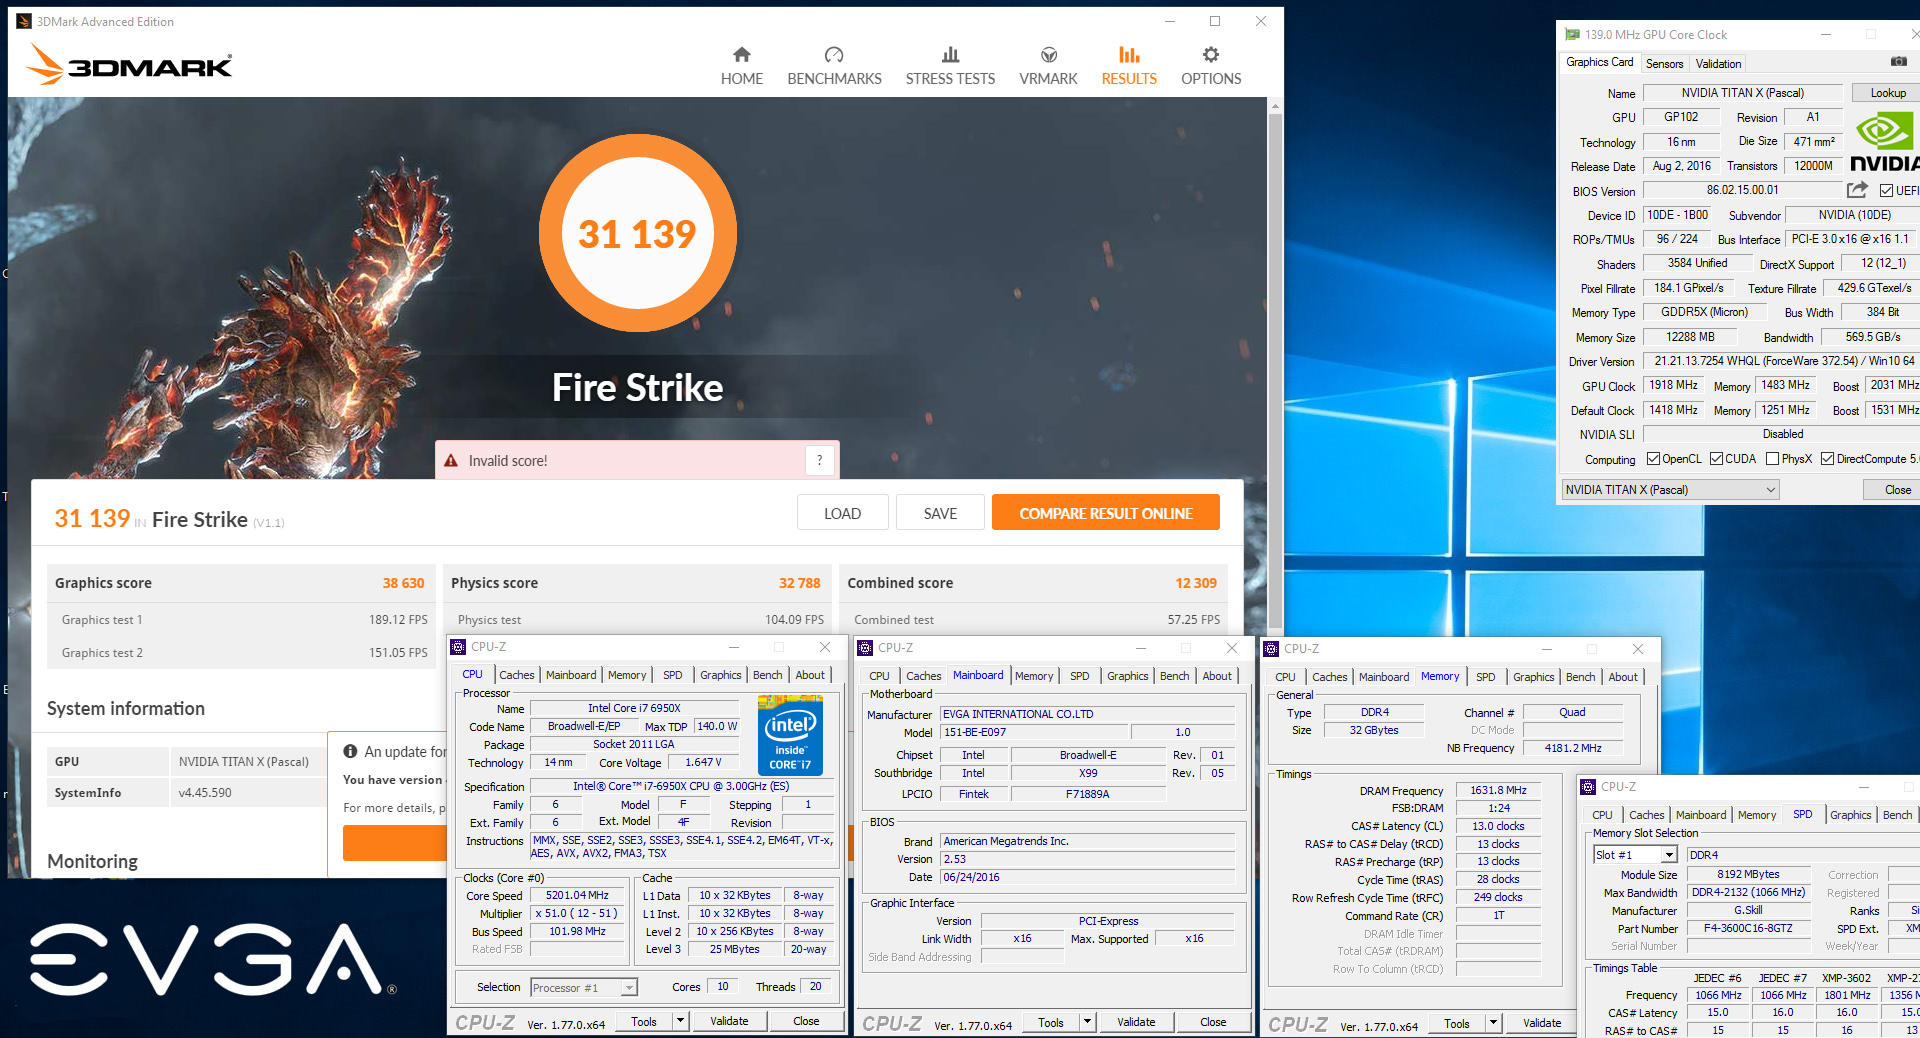Toggle the OpenCL checkbox
This screenshot has height=1038, width=1920.
[x=1653, y=459]
